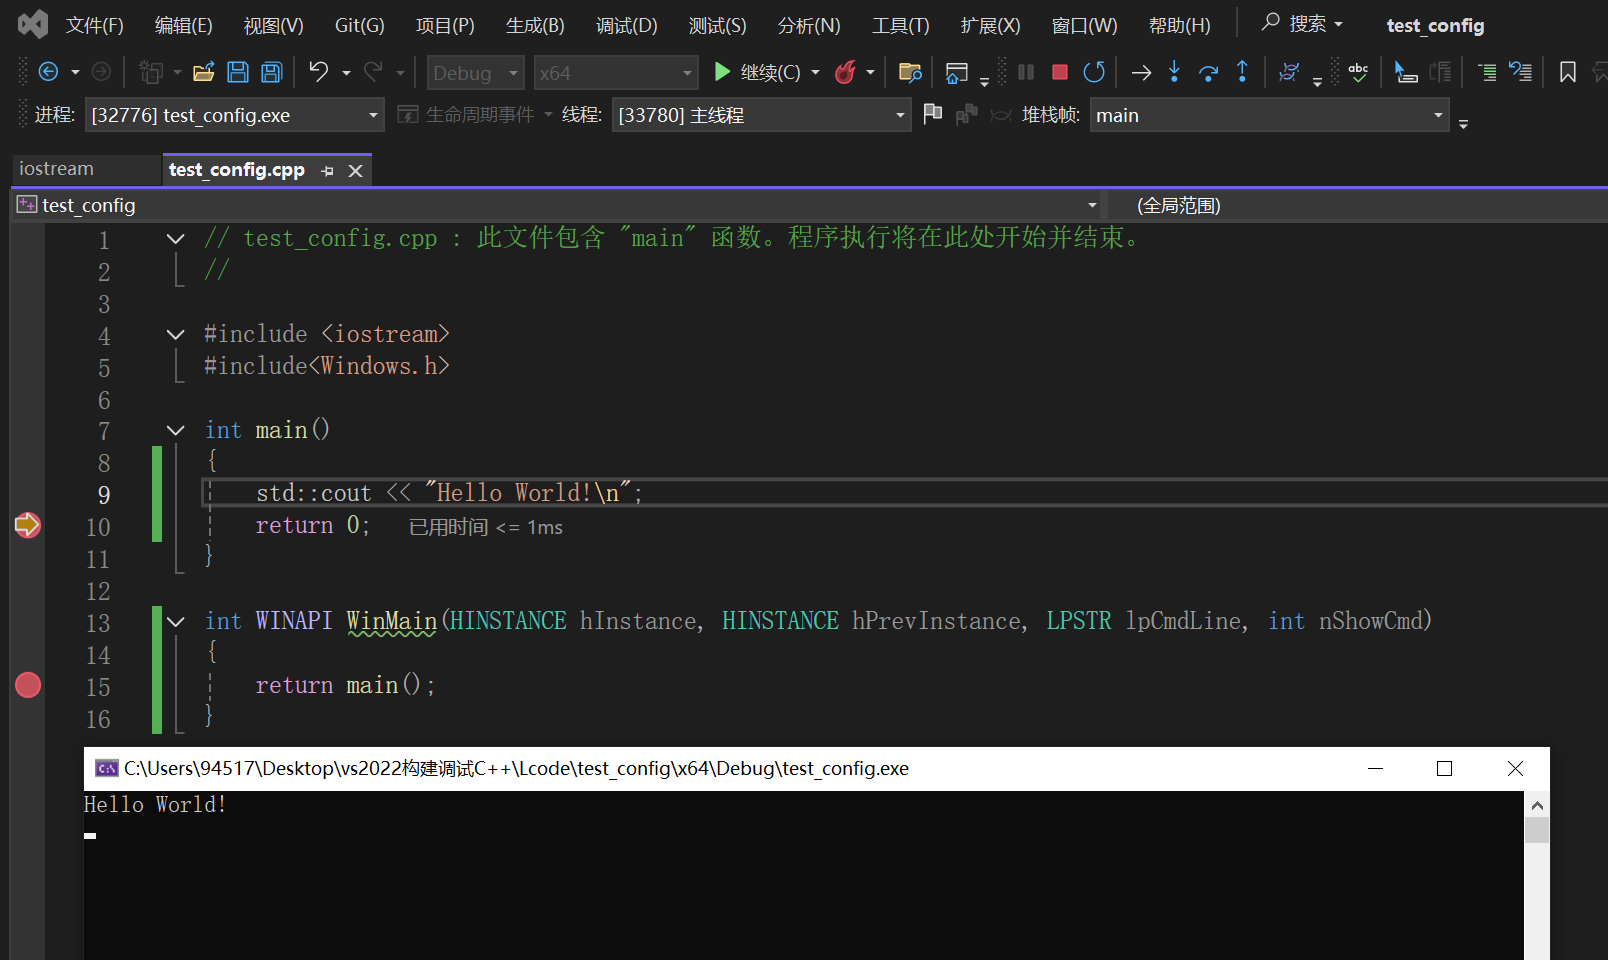
Task: Click line 9 std::cout code text
Action: 448,493
